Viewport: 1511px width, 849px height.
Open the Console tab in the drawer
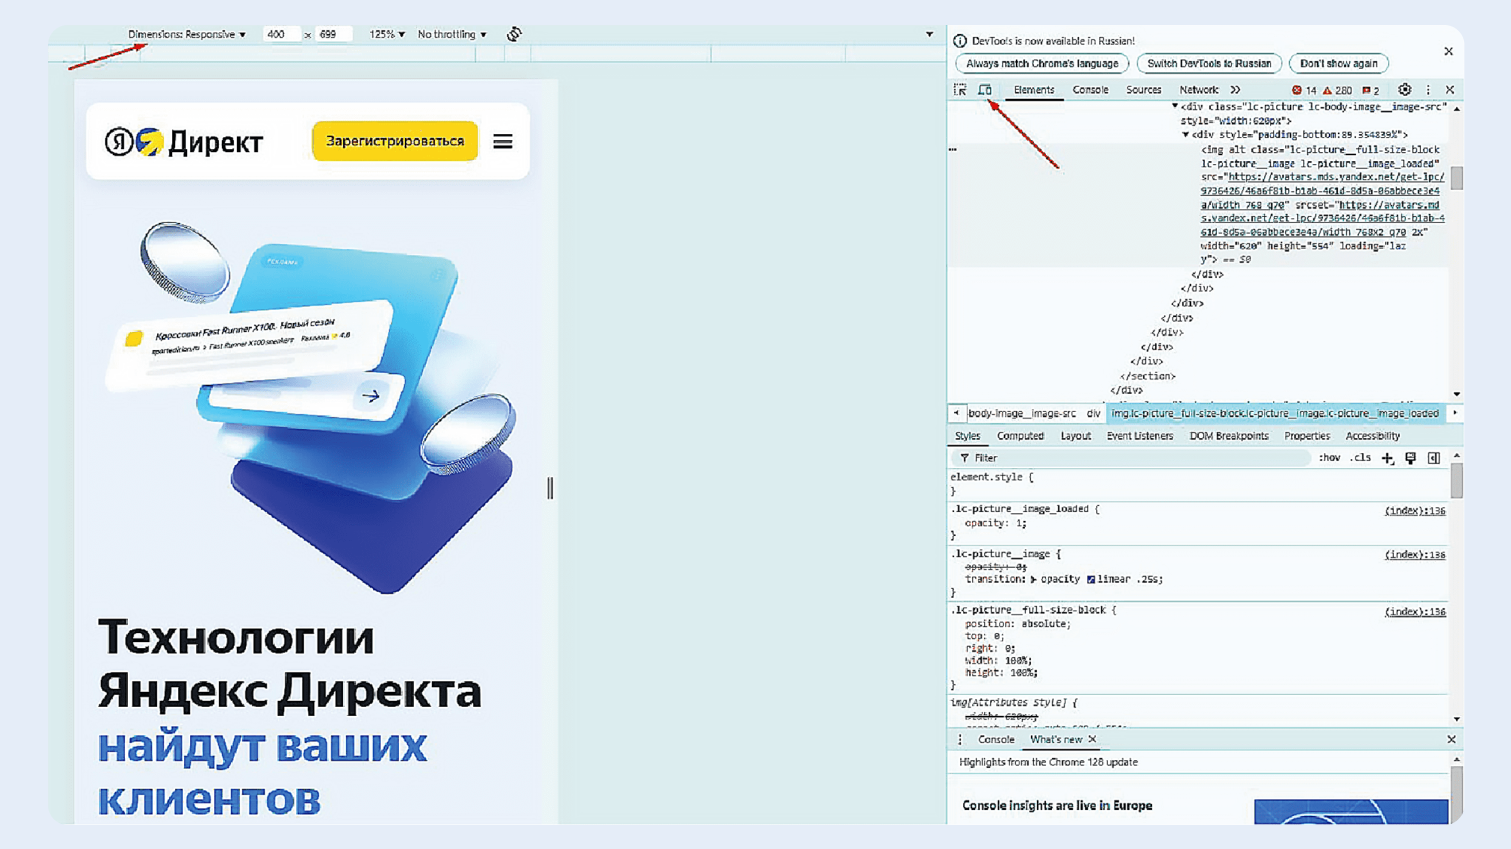coord(996,740)
